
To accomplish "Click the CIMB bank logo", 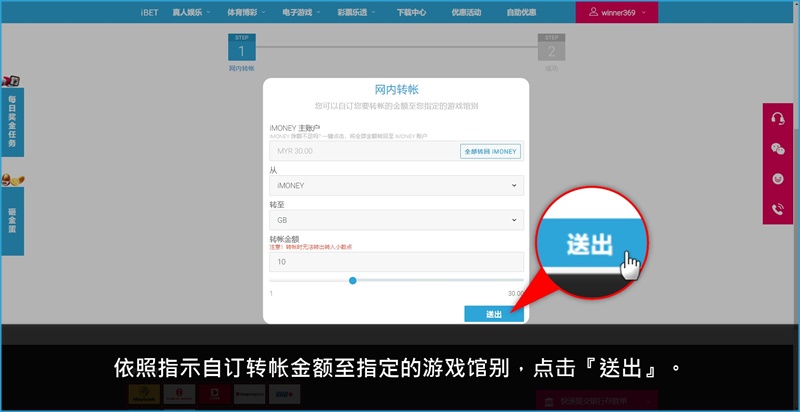I will coord(214,394).
